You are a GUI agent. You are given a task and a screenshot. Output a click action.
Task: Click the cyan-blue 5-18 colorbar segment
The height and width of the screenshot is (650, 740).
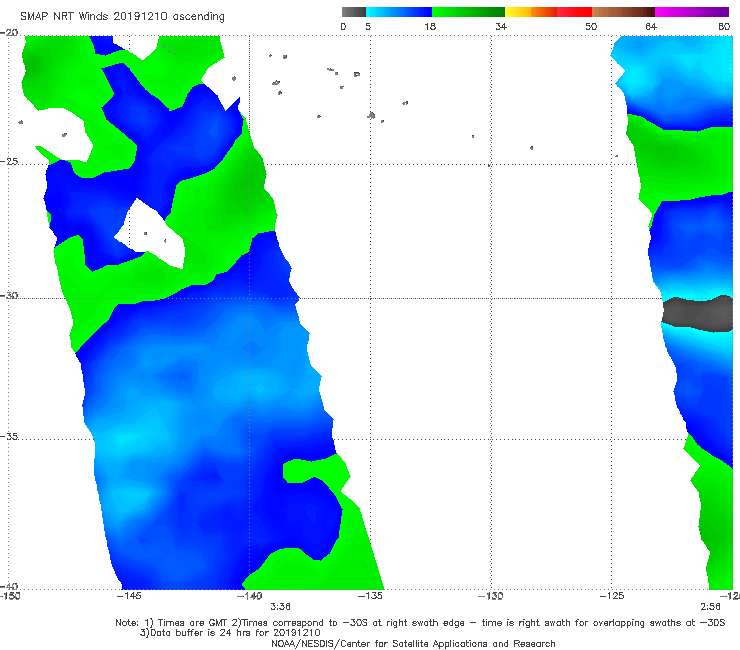(399, 12)
